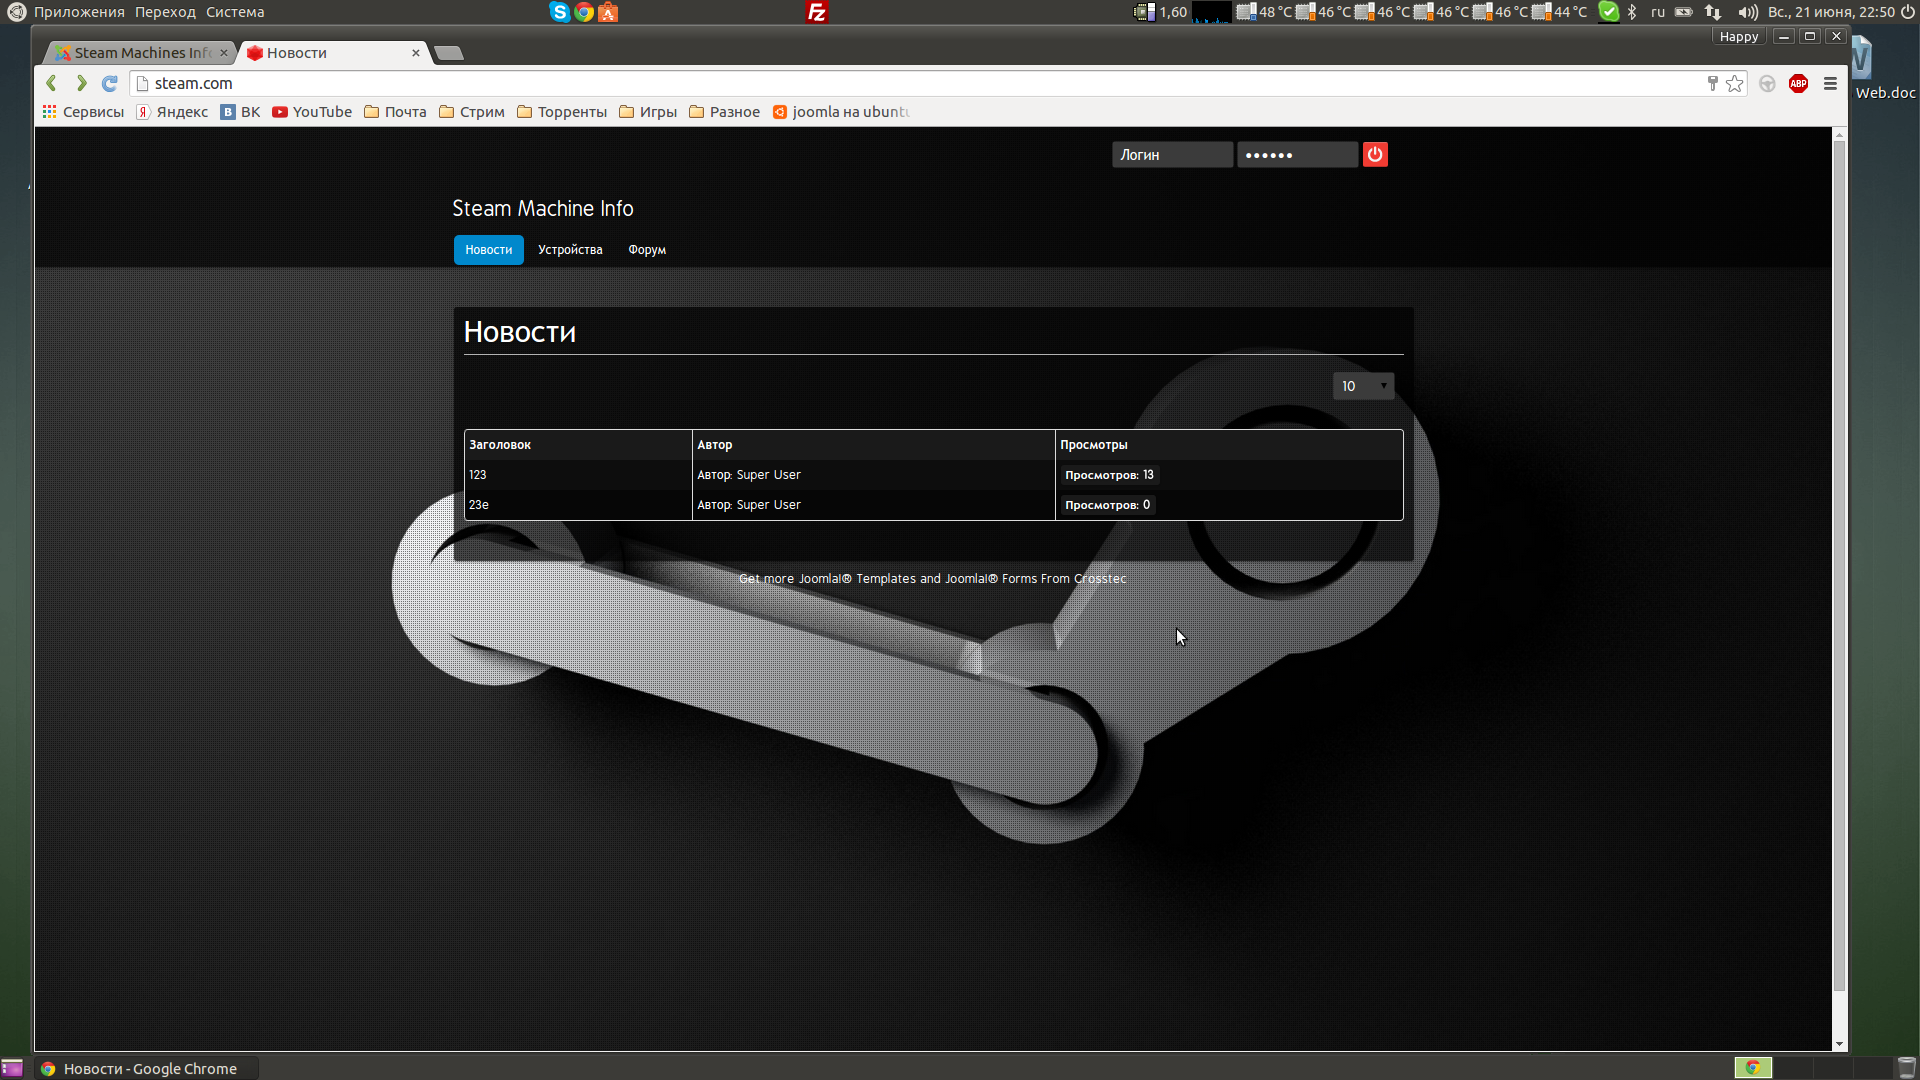
Task: Click the Skype icon in top panel
Action: pos(560,12)
